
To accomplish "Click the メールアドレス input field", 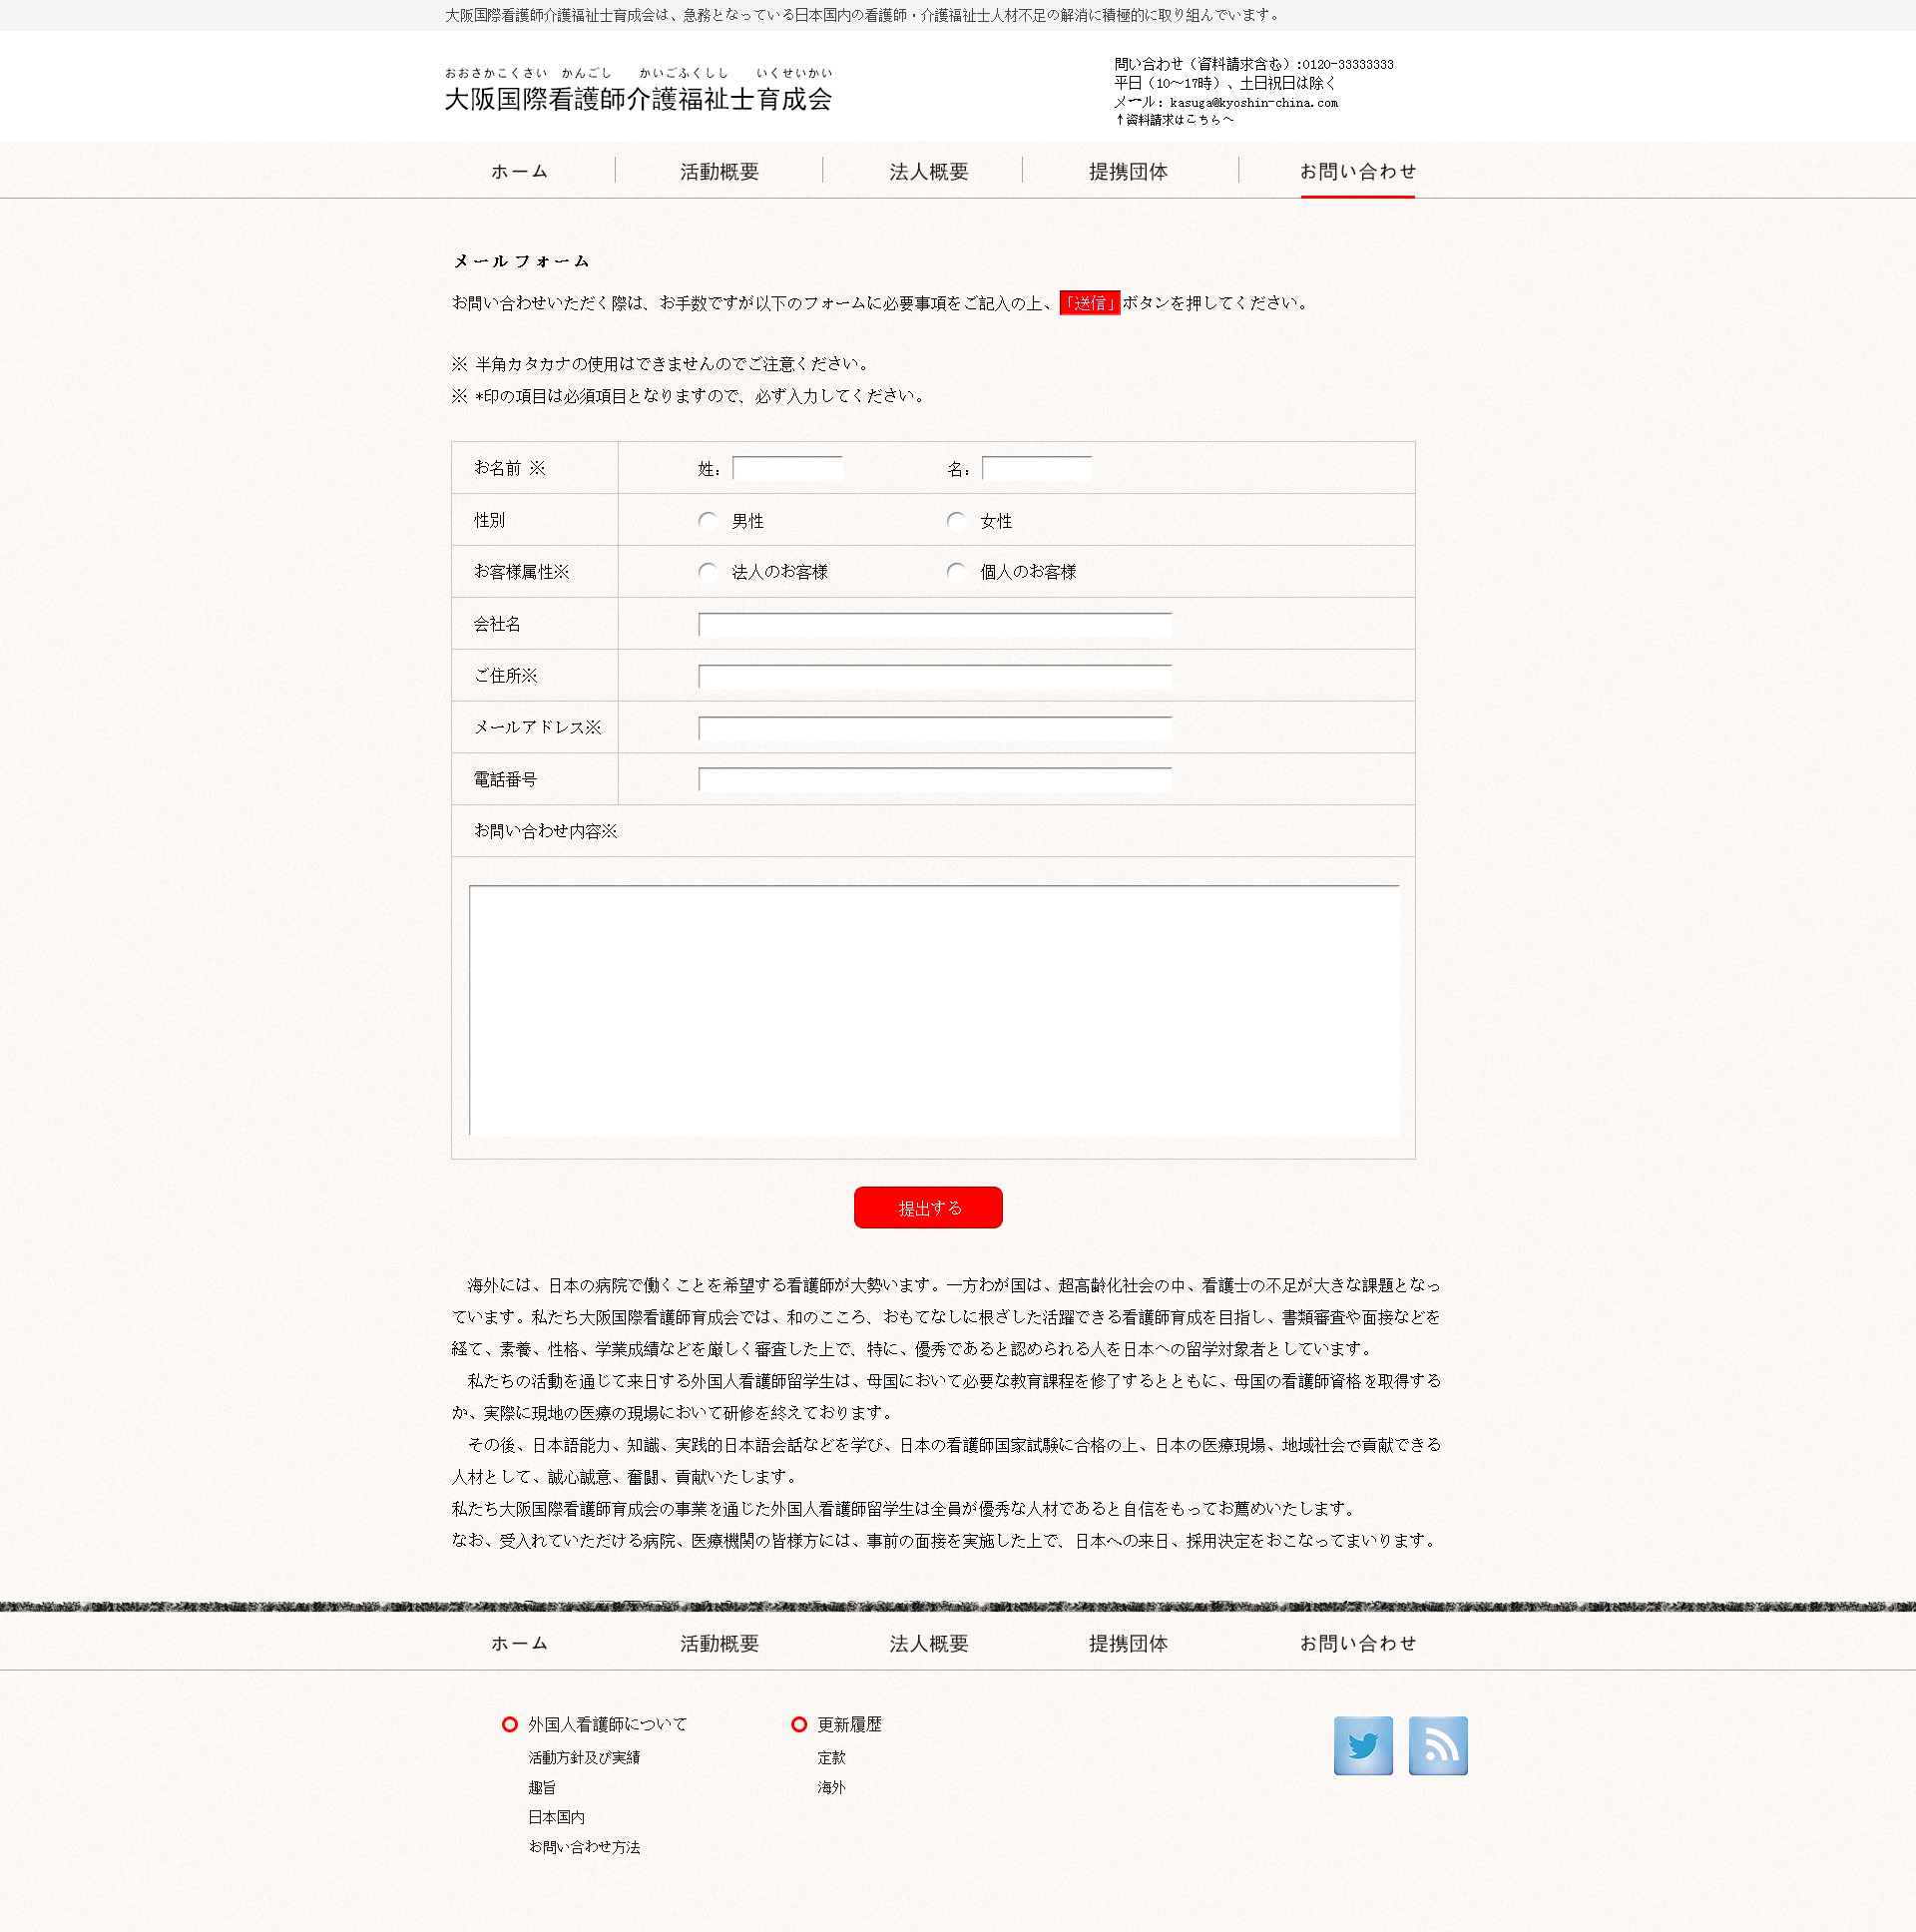I will pyautogui.click(x=934, y=729).
